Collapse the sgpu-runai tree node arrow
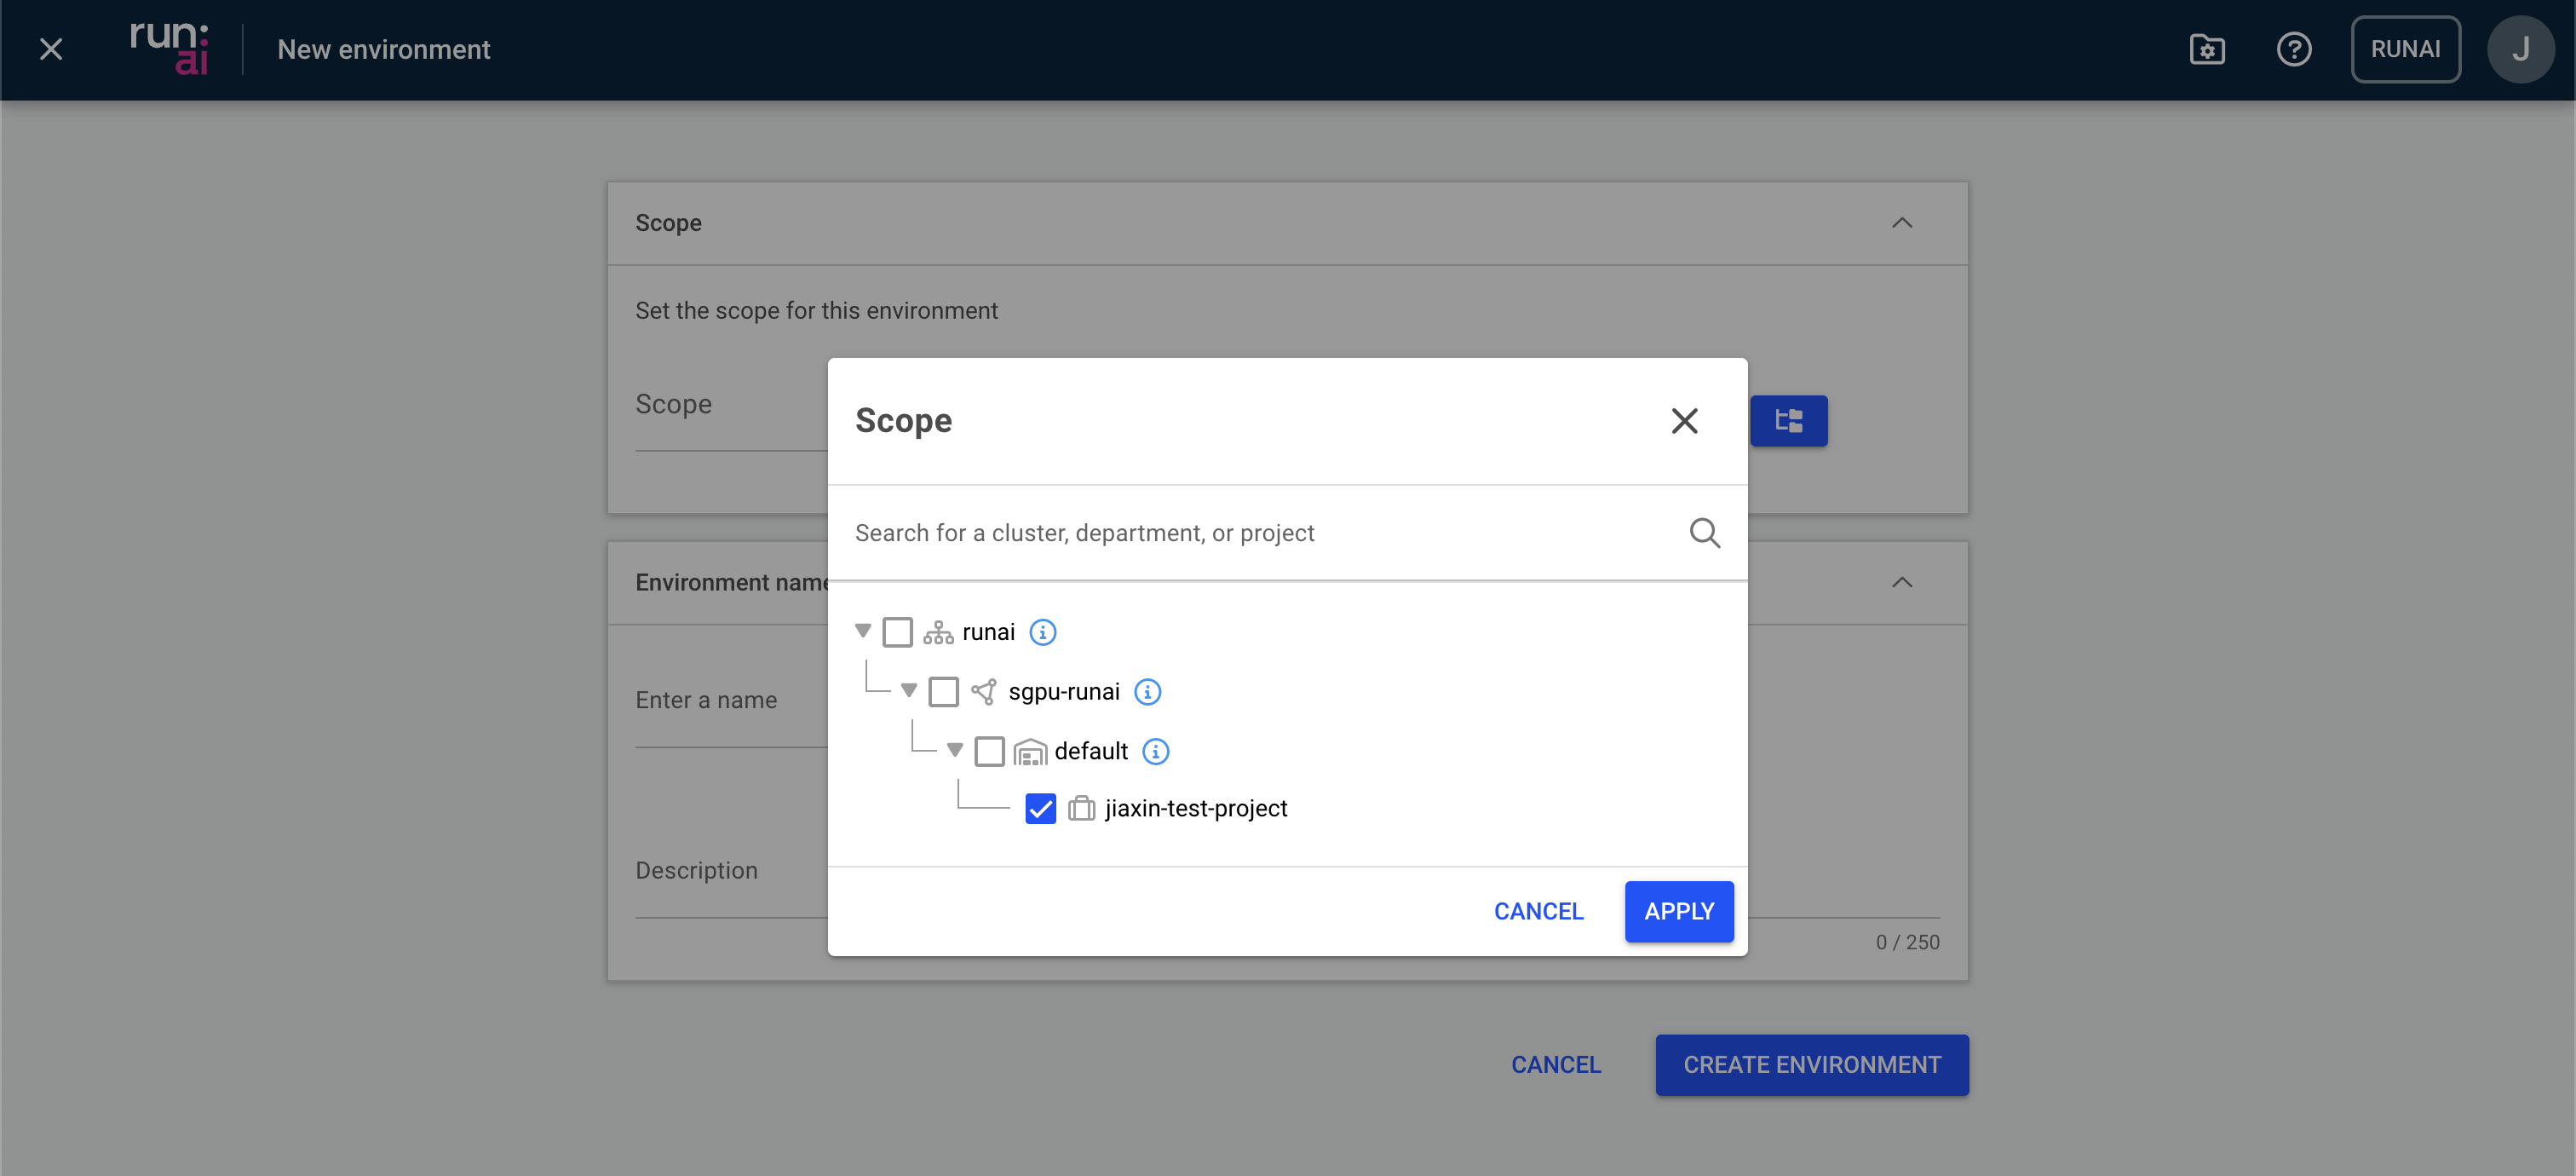 (909, 691)
